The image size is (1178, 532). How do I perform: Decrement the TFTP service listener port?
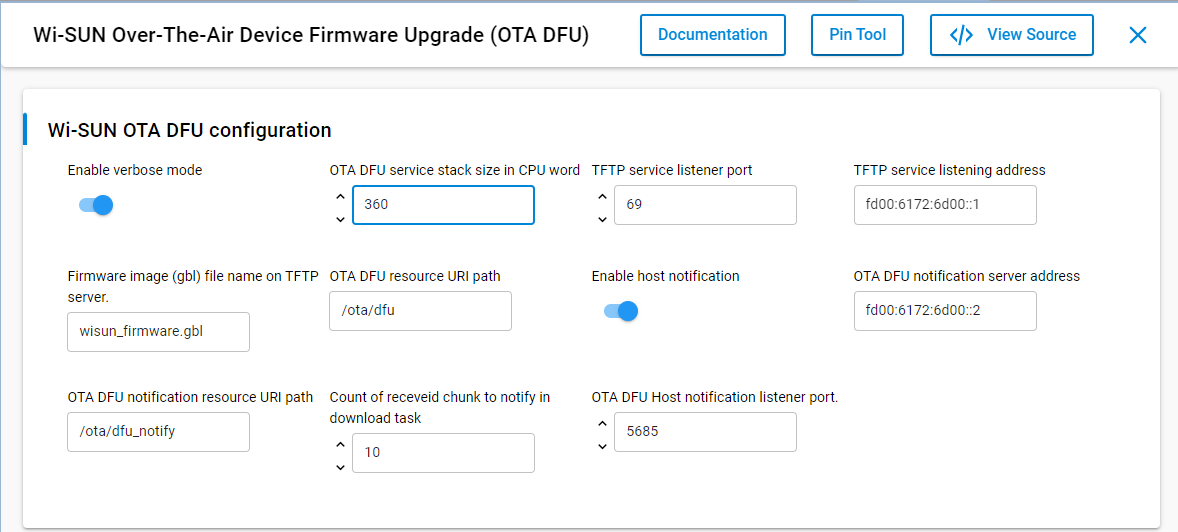[601, 219]
